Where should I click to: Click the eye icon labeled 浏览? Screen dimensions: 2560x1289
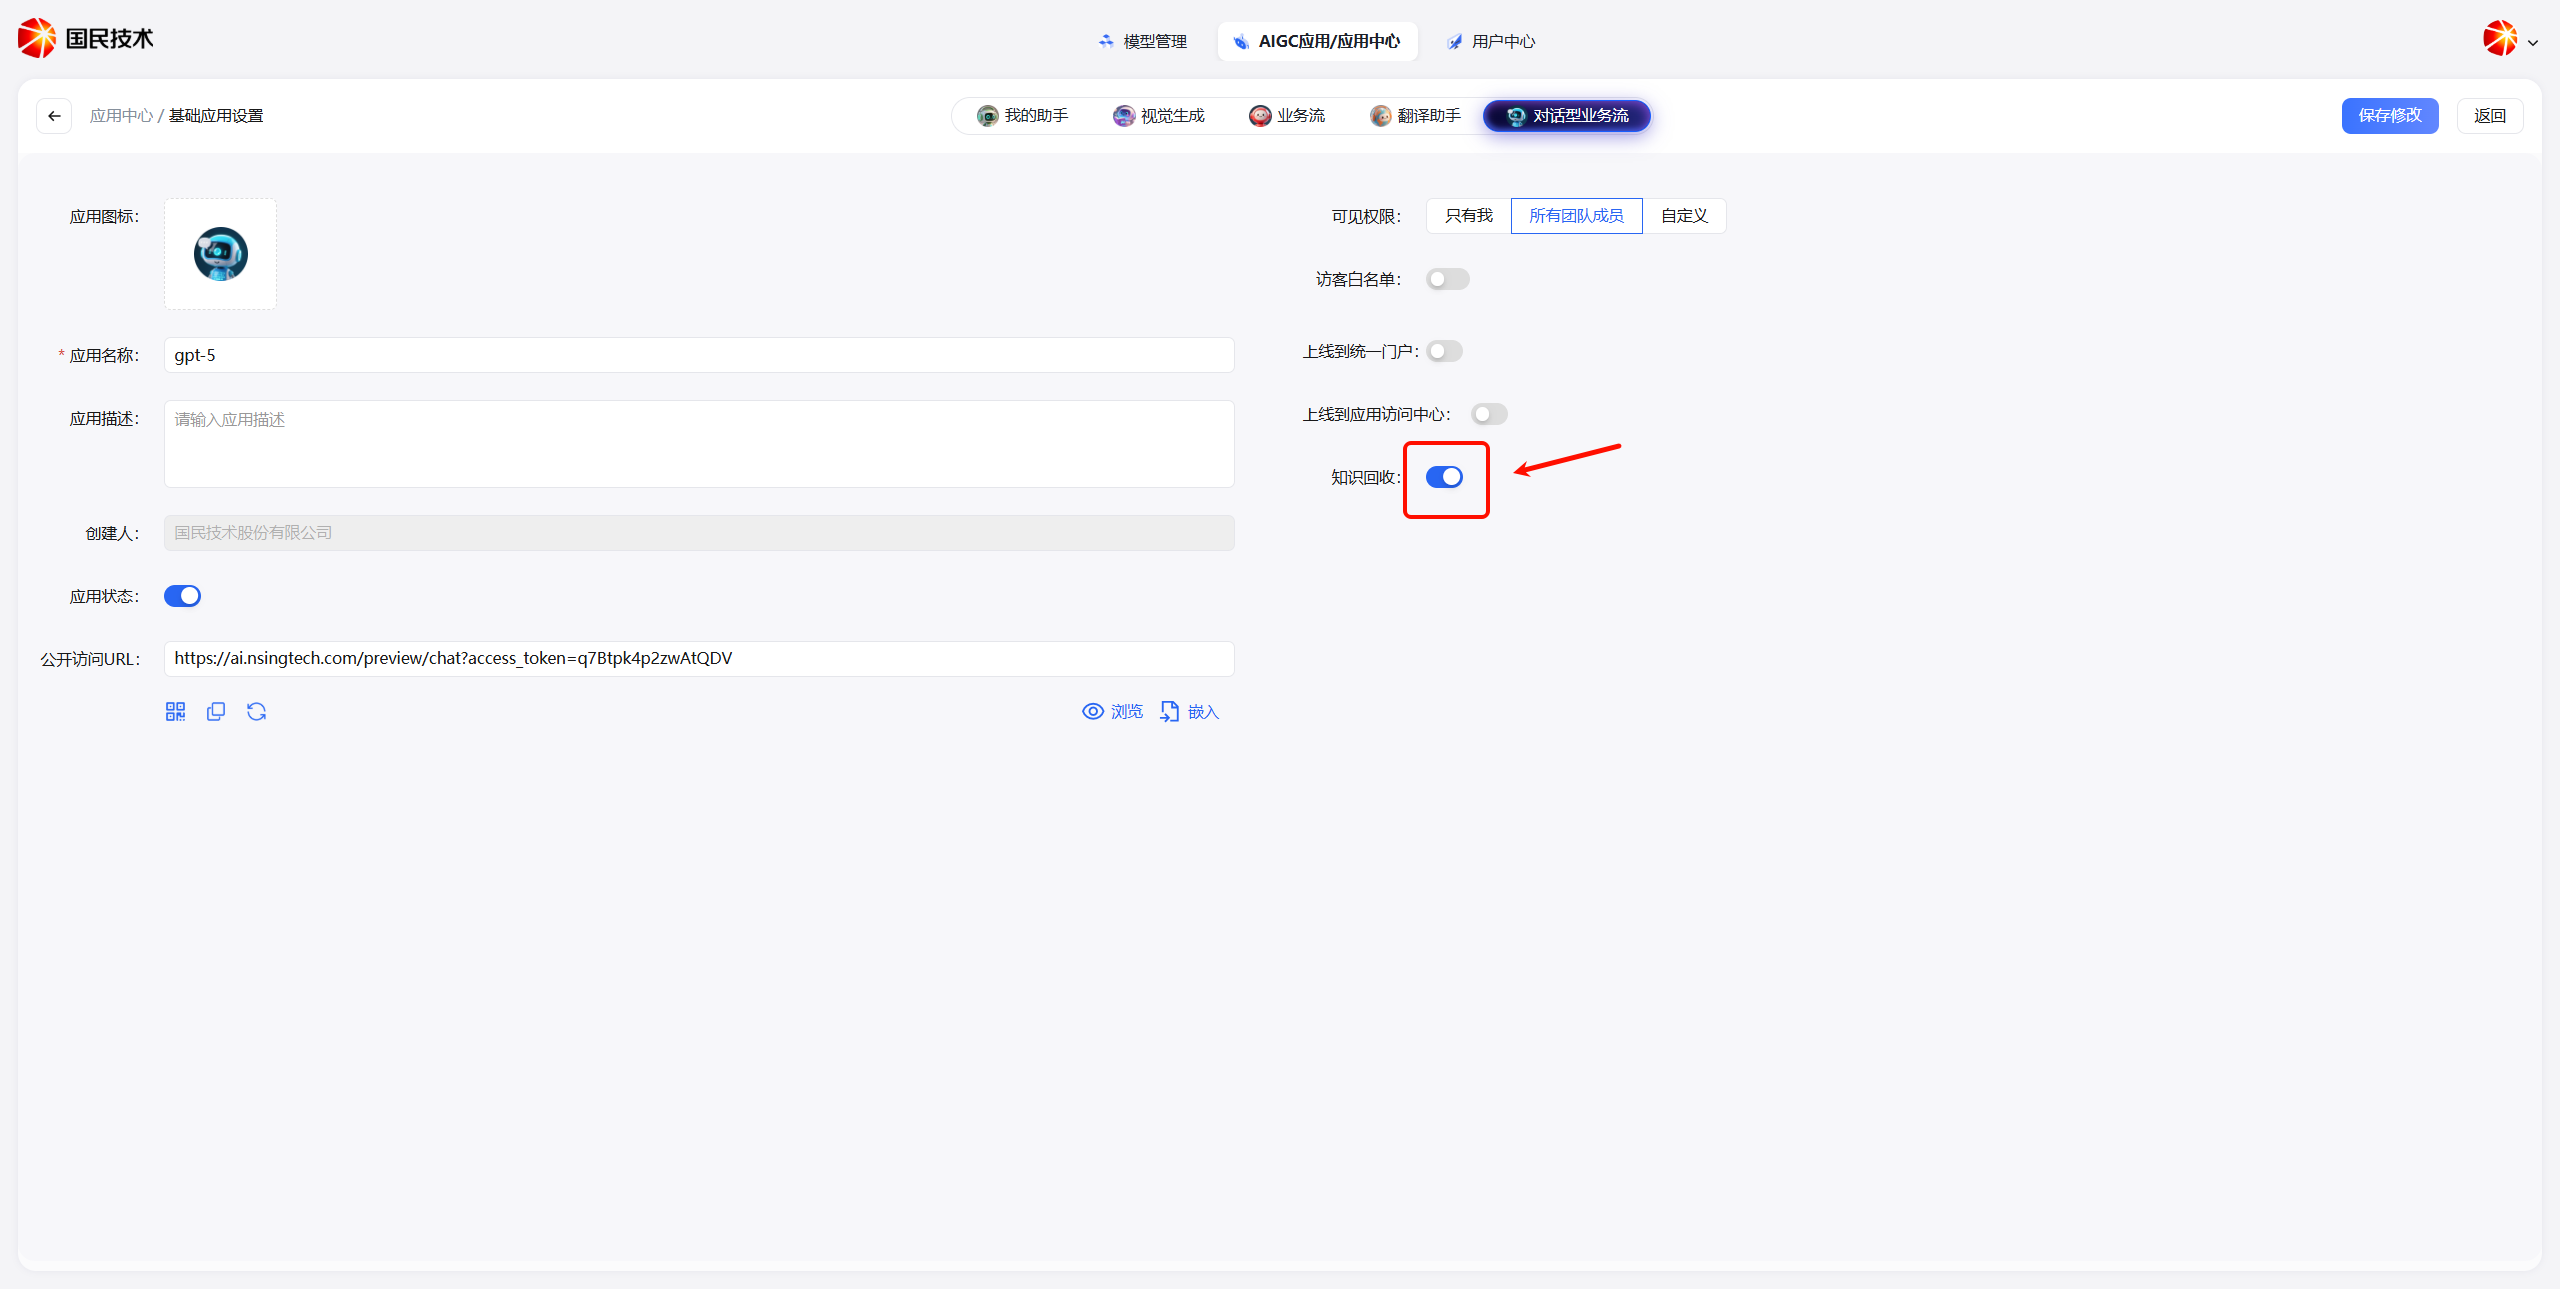pyautogui.click(x=1093, y=711)
